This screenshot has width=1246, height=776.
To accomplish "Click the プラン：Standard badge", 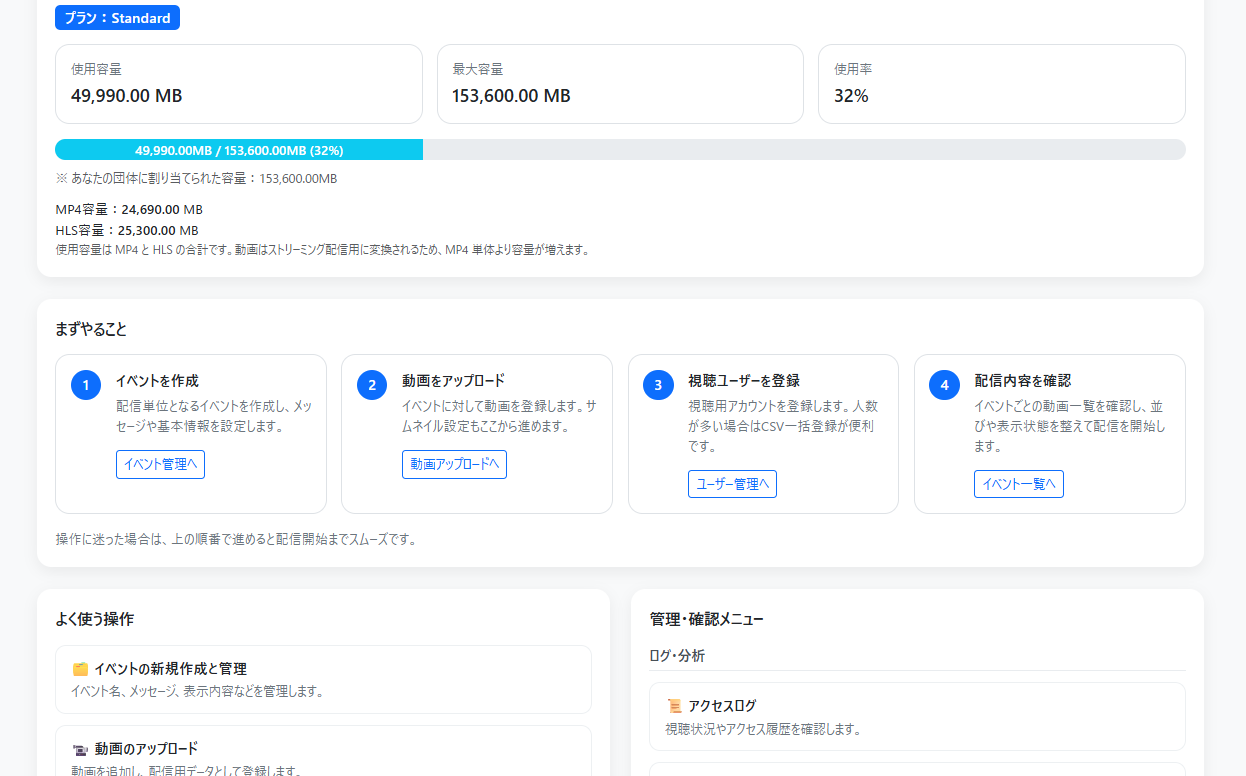I will (x=117, y=17).
